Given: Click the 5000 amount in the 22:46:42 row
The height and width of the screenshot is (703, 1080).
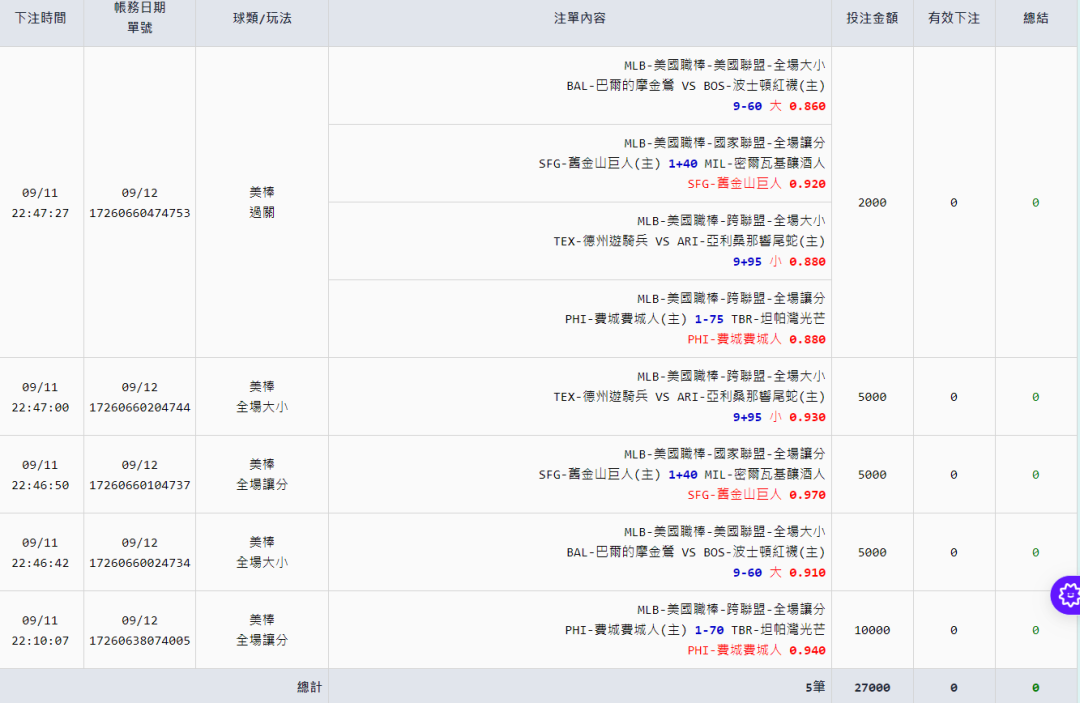Looking at the screenshot, I should point(872,553).
